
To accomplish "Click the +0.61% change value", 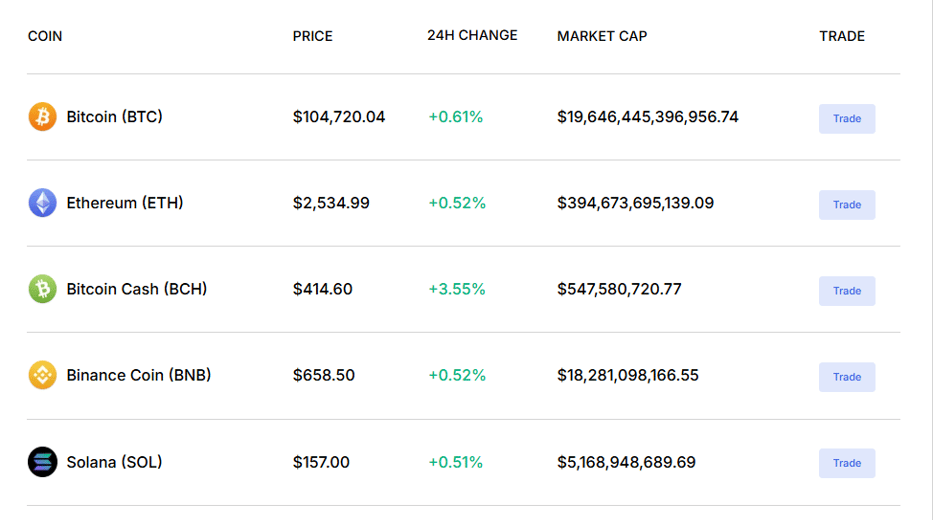I will [x=455, y=117].
